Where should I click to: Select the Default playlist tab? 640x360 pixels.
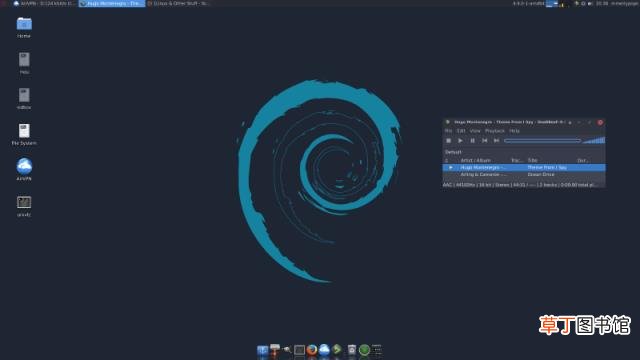click(453, 152)
